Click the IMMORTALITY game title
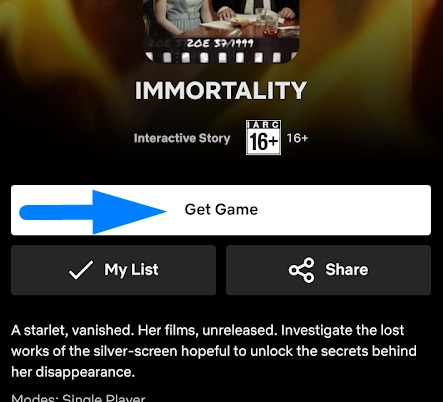Image resolution: width=443 pixels, height=402 pixels. [x=220, y=90]
